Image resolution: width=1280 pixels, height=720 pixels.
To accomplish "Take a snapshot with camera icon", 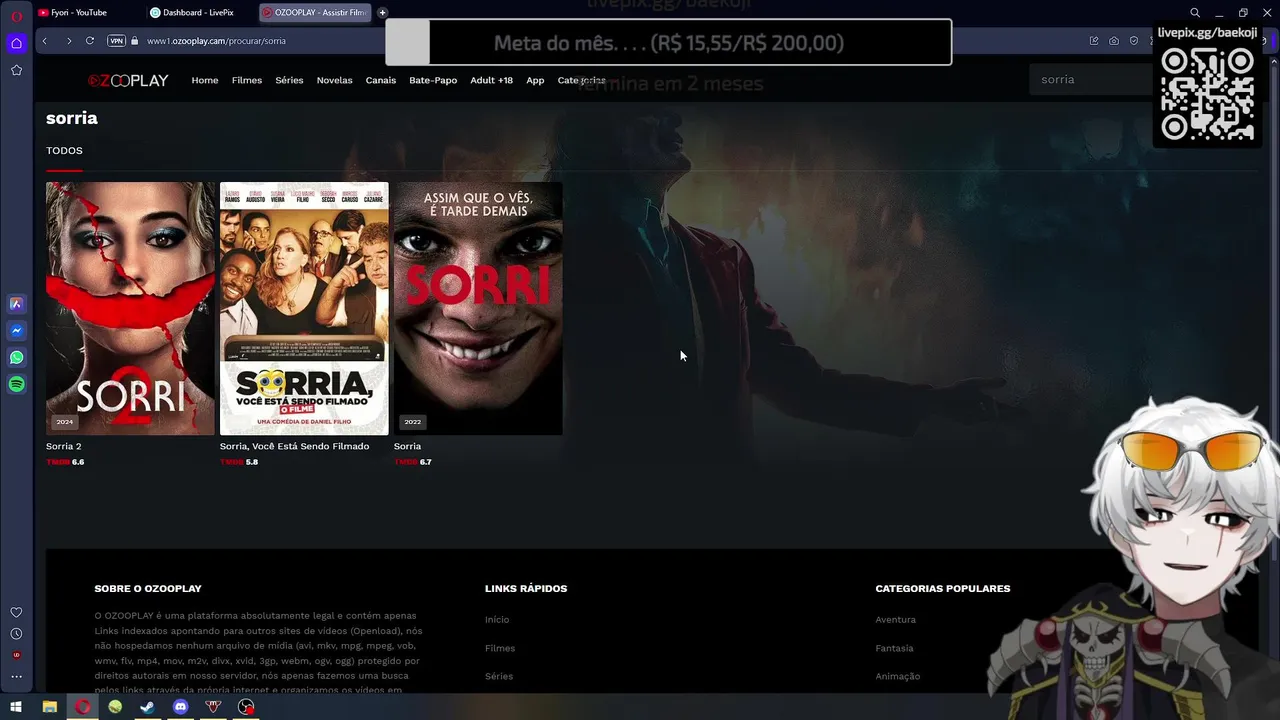I will click(x=1114, y=41).
